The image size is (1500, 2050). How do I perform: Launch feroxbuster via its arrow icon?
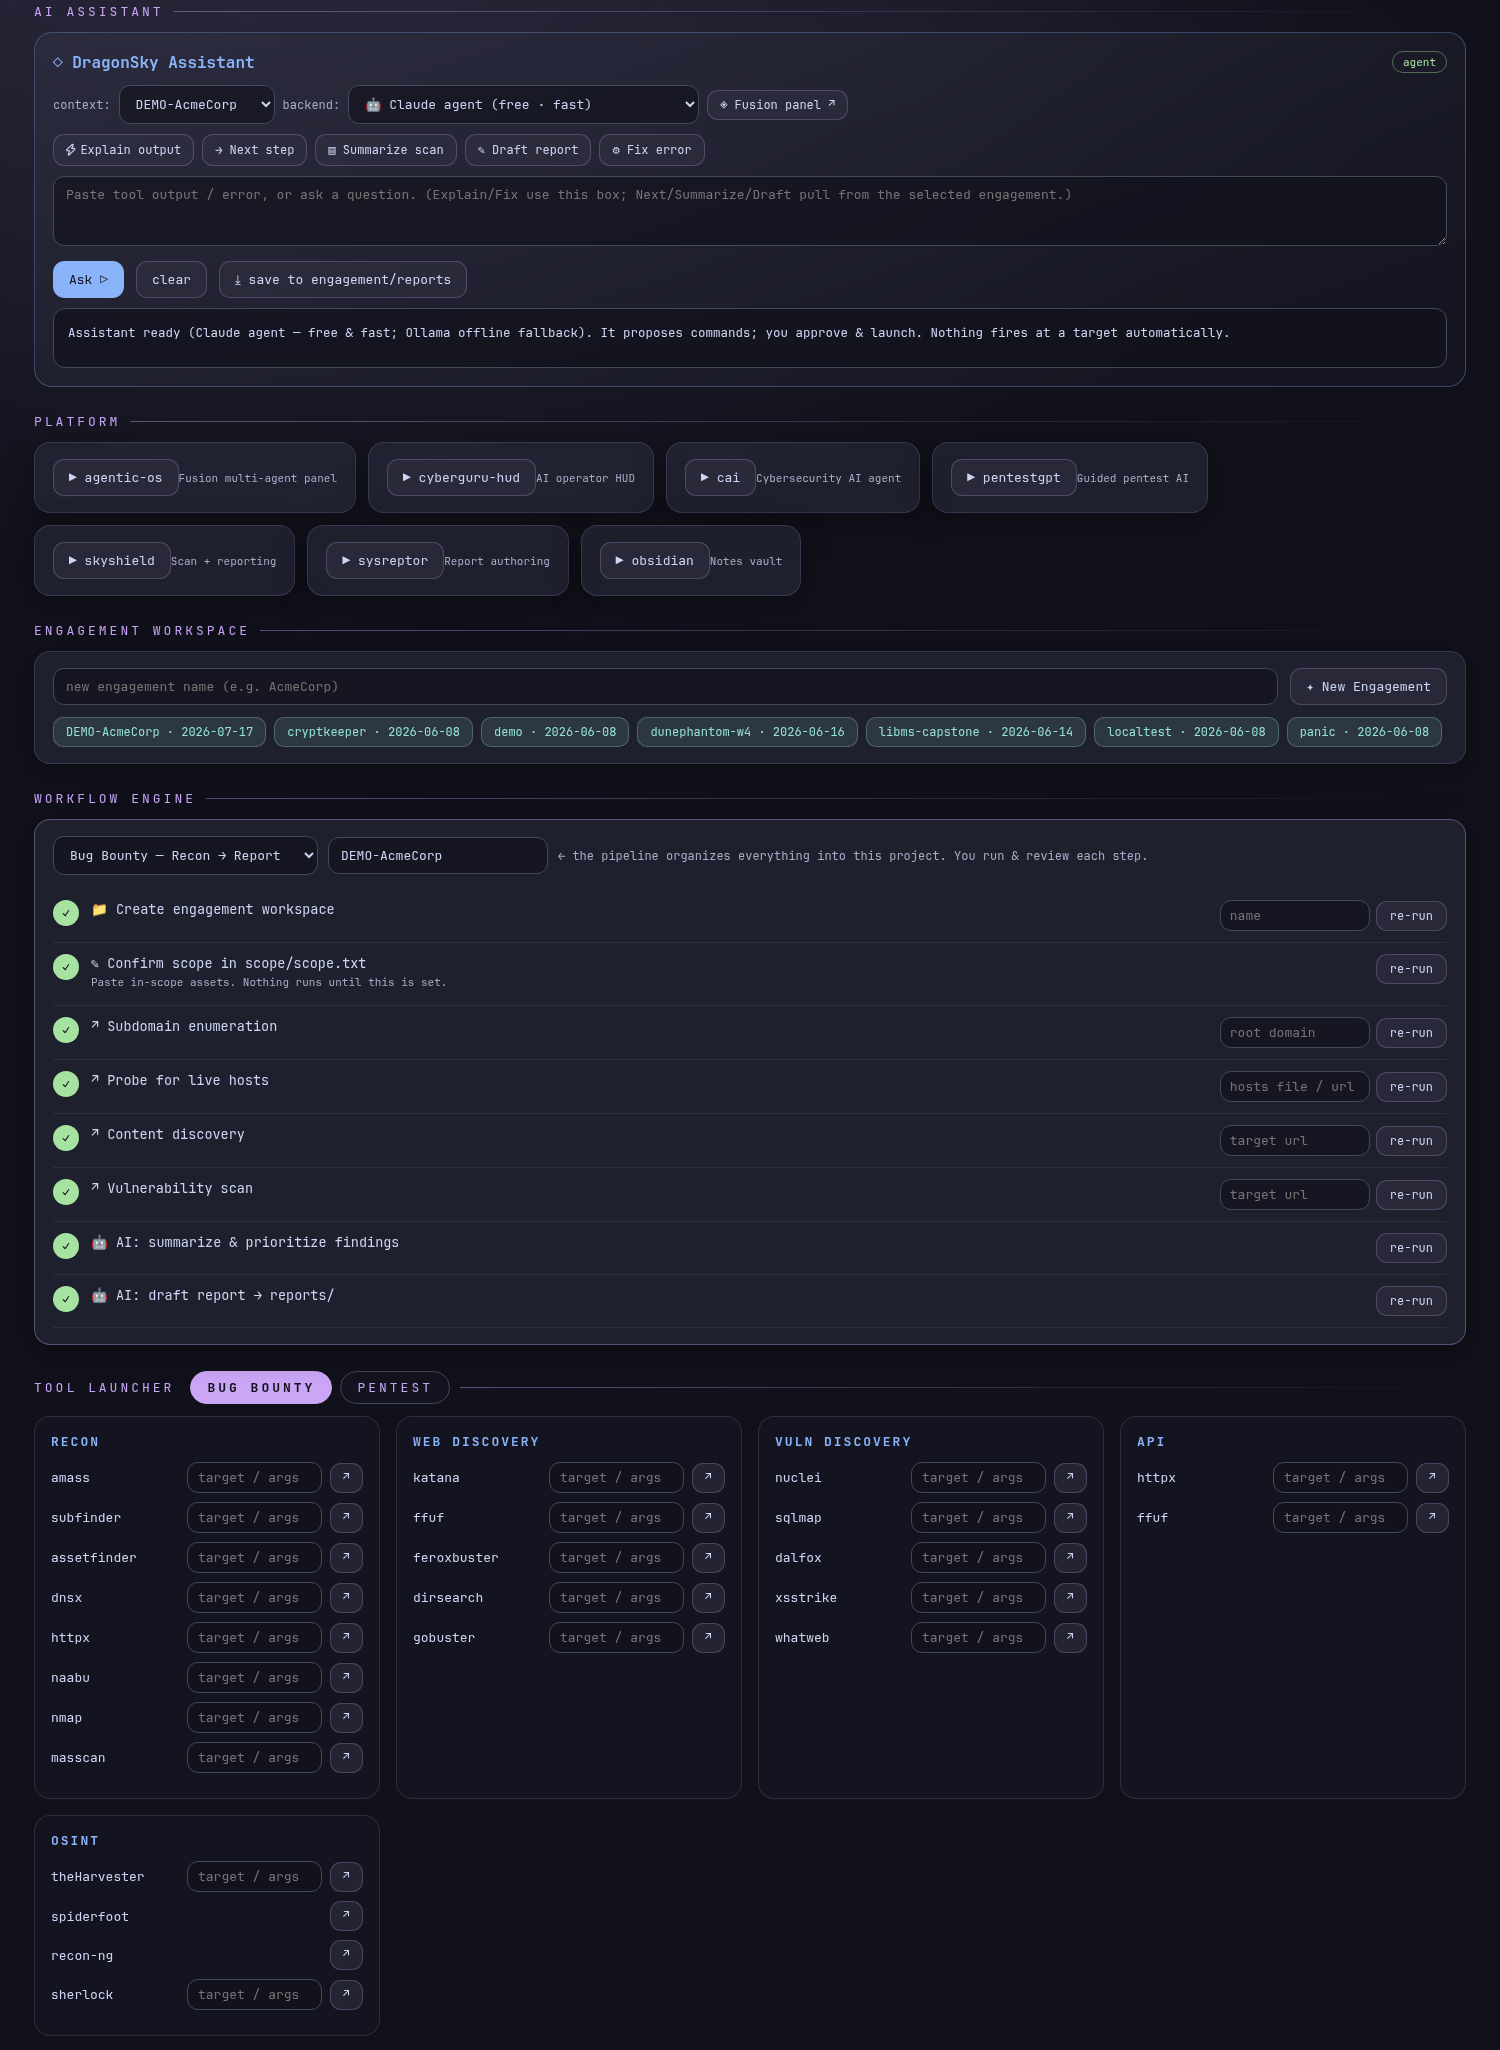click(x=708, y=1557)
